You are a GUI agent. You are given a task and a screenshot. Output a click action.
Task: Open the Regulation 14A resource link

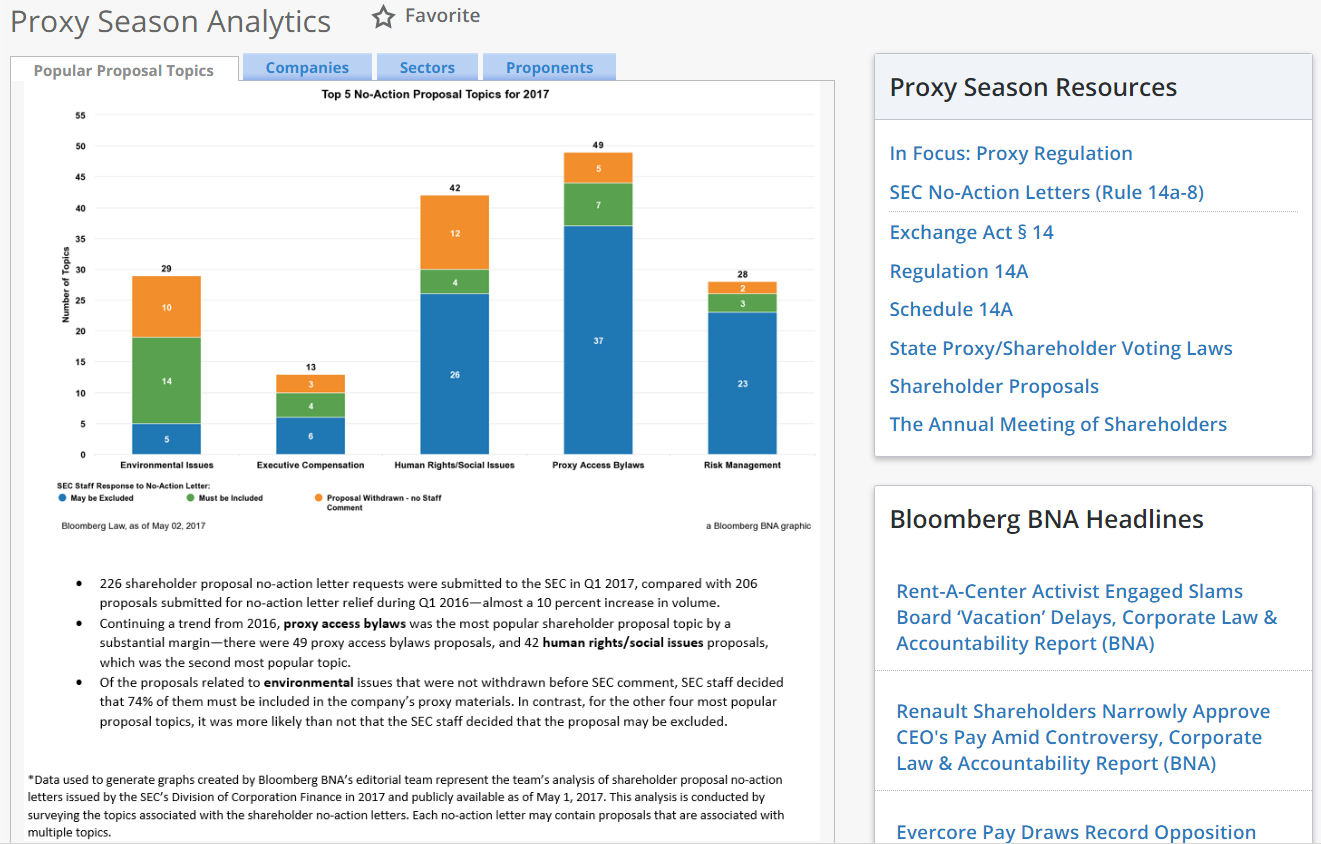point(958,271)
